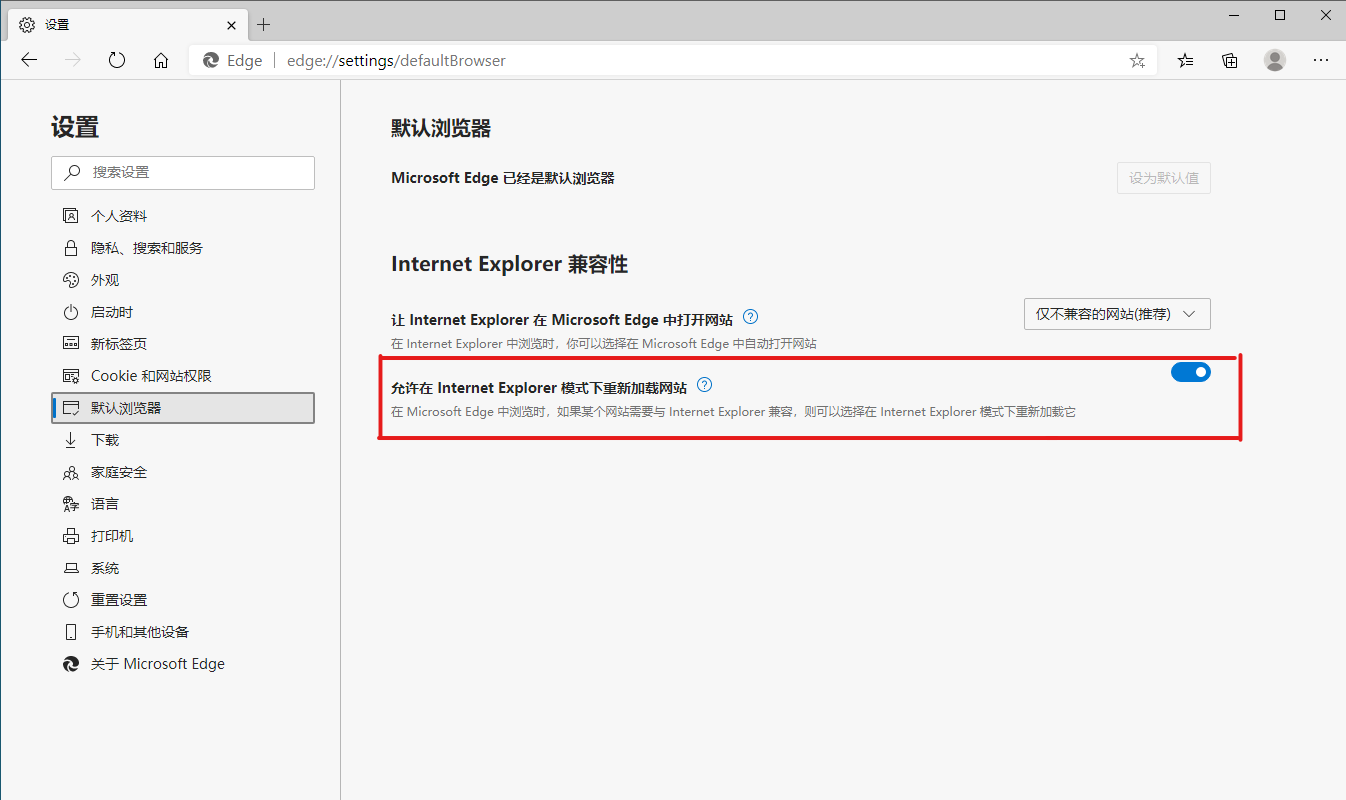Open 手机和其他设备 settings section

coord(183,632)
